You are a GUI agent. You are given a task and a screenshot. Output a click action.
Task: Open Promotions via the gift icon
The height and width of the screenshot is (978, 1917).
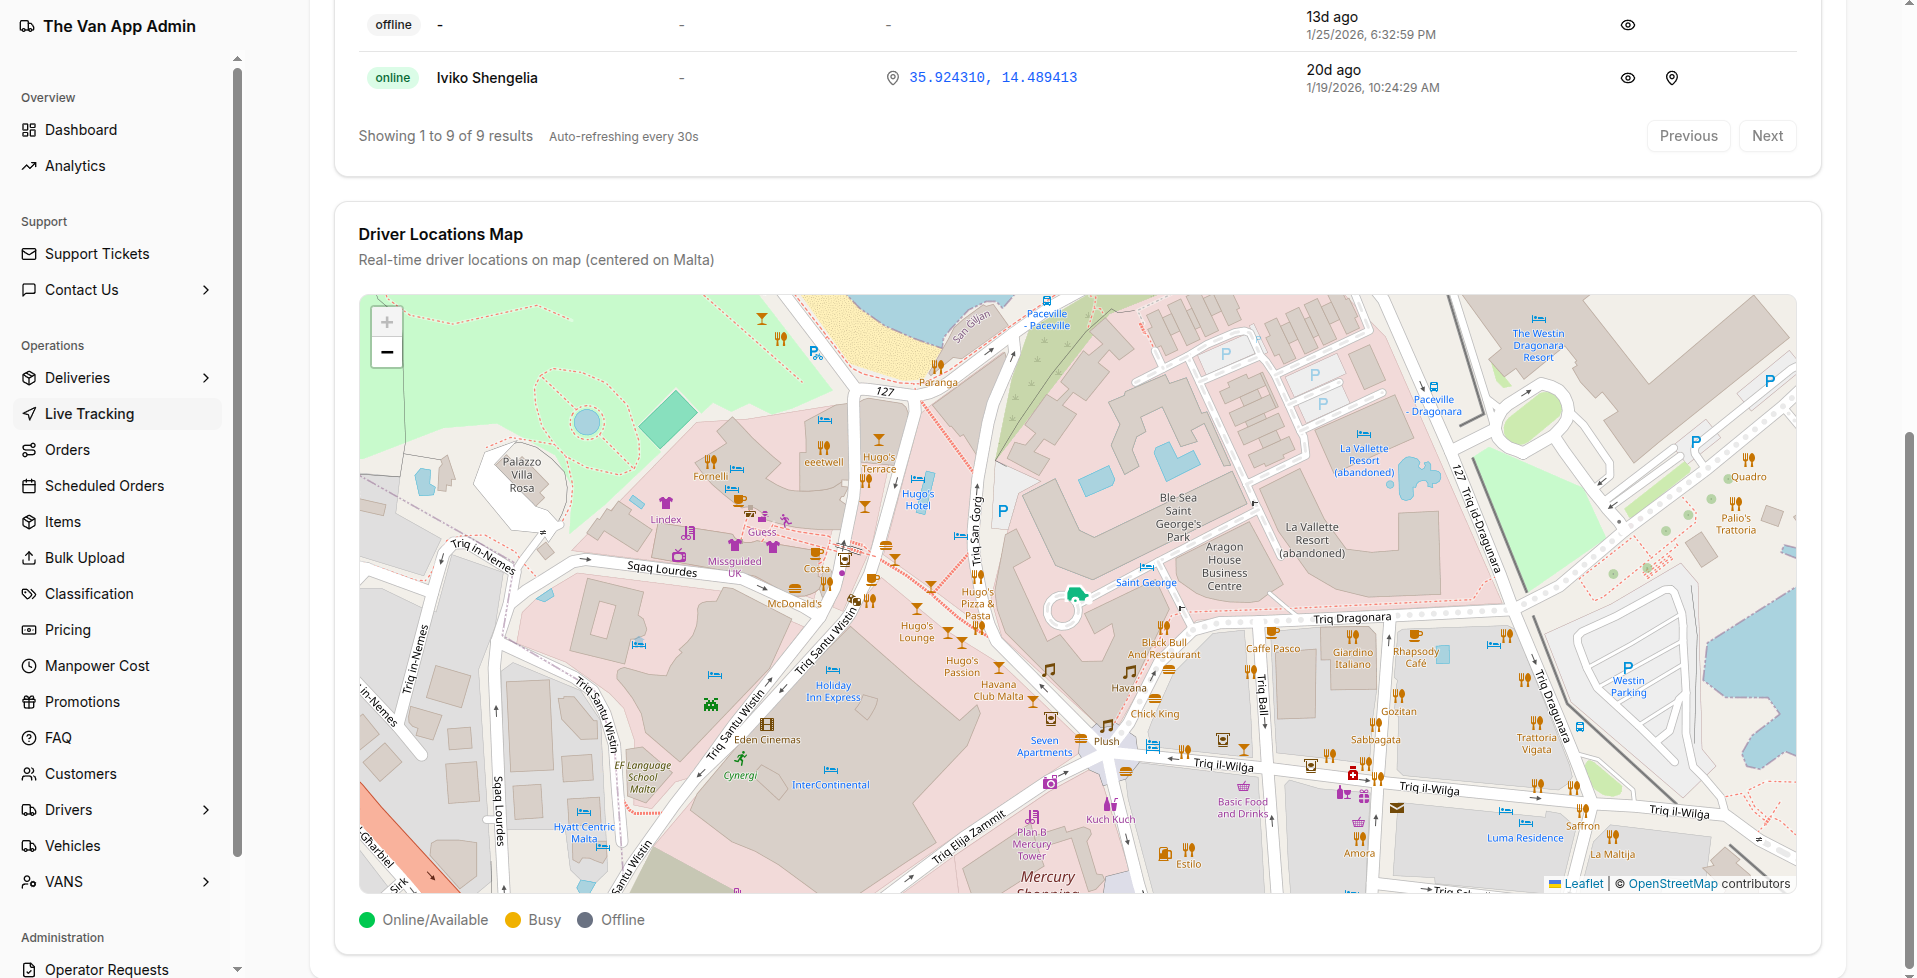click(29, 702)
